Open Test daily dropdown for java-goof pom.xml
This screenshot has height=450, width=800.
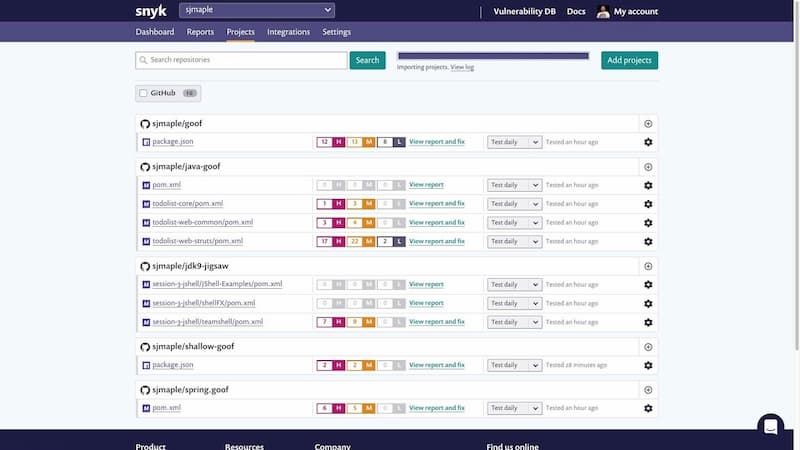pyautogui.click(x=514, y=185)
